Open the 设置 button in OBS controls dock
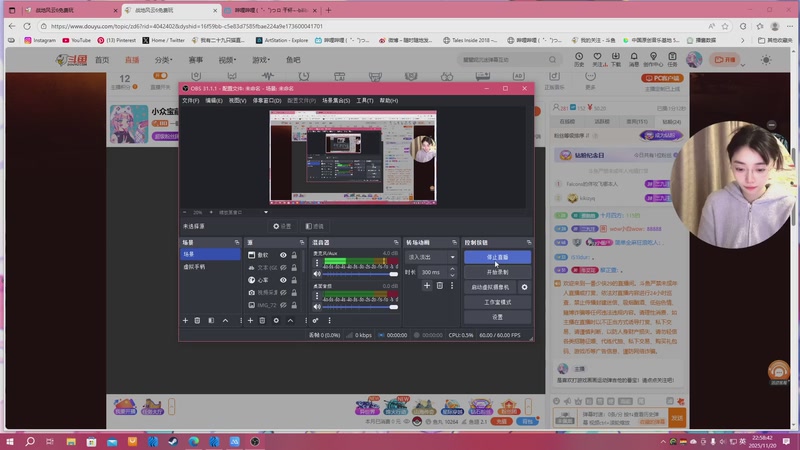The image size is (800, 450). pyautogui.click(x=497, y=317)
